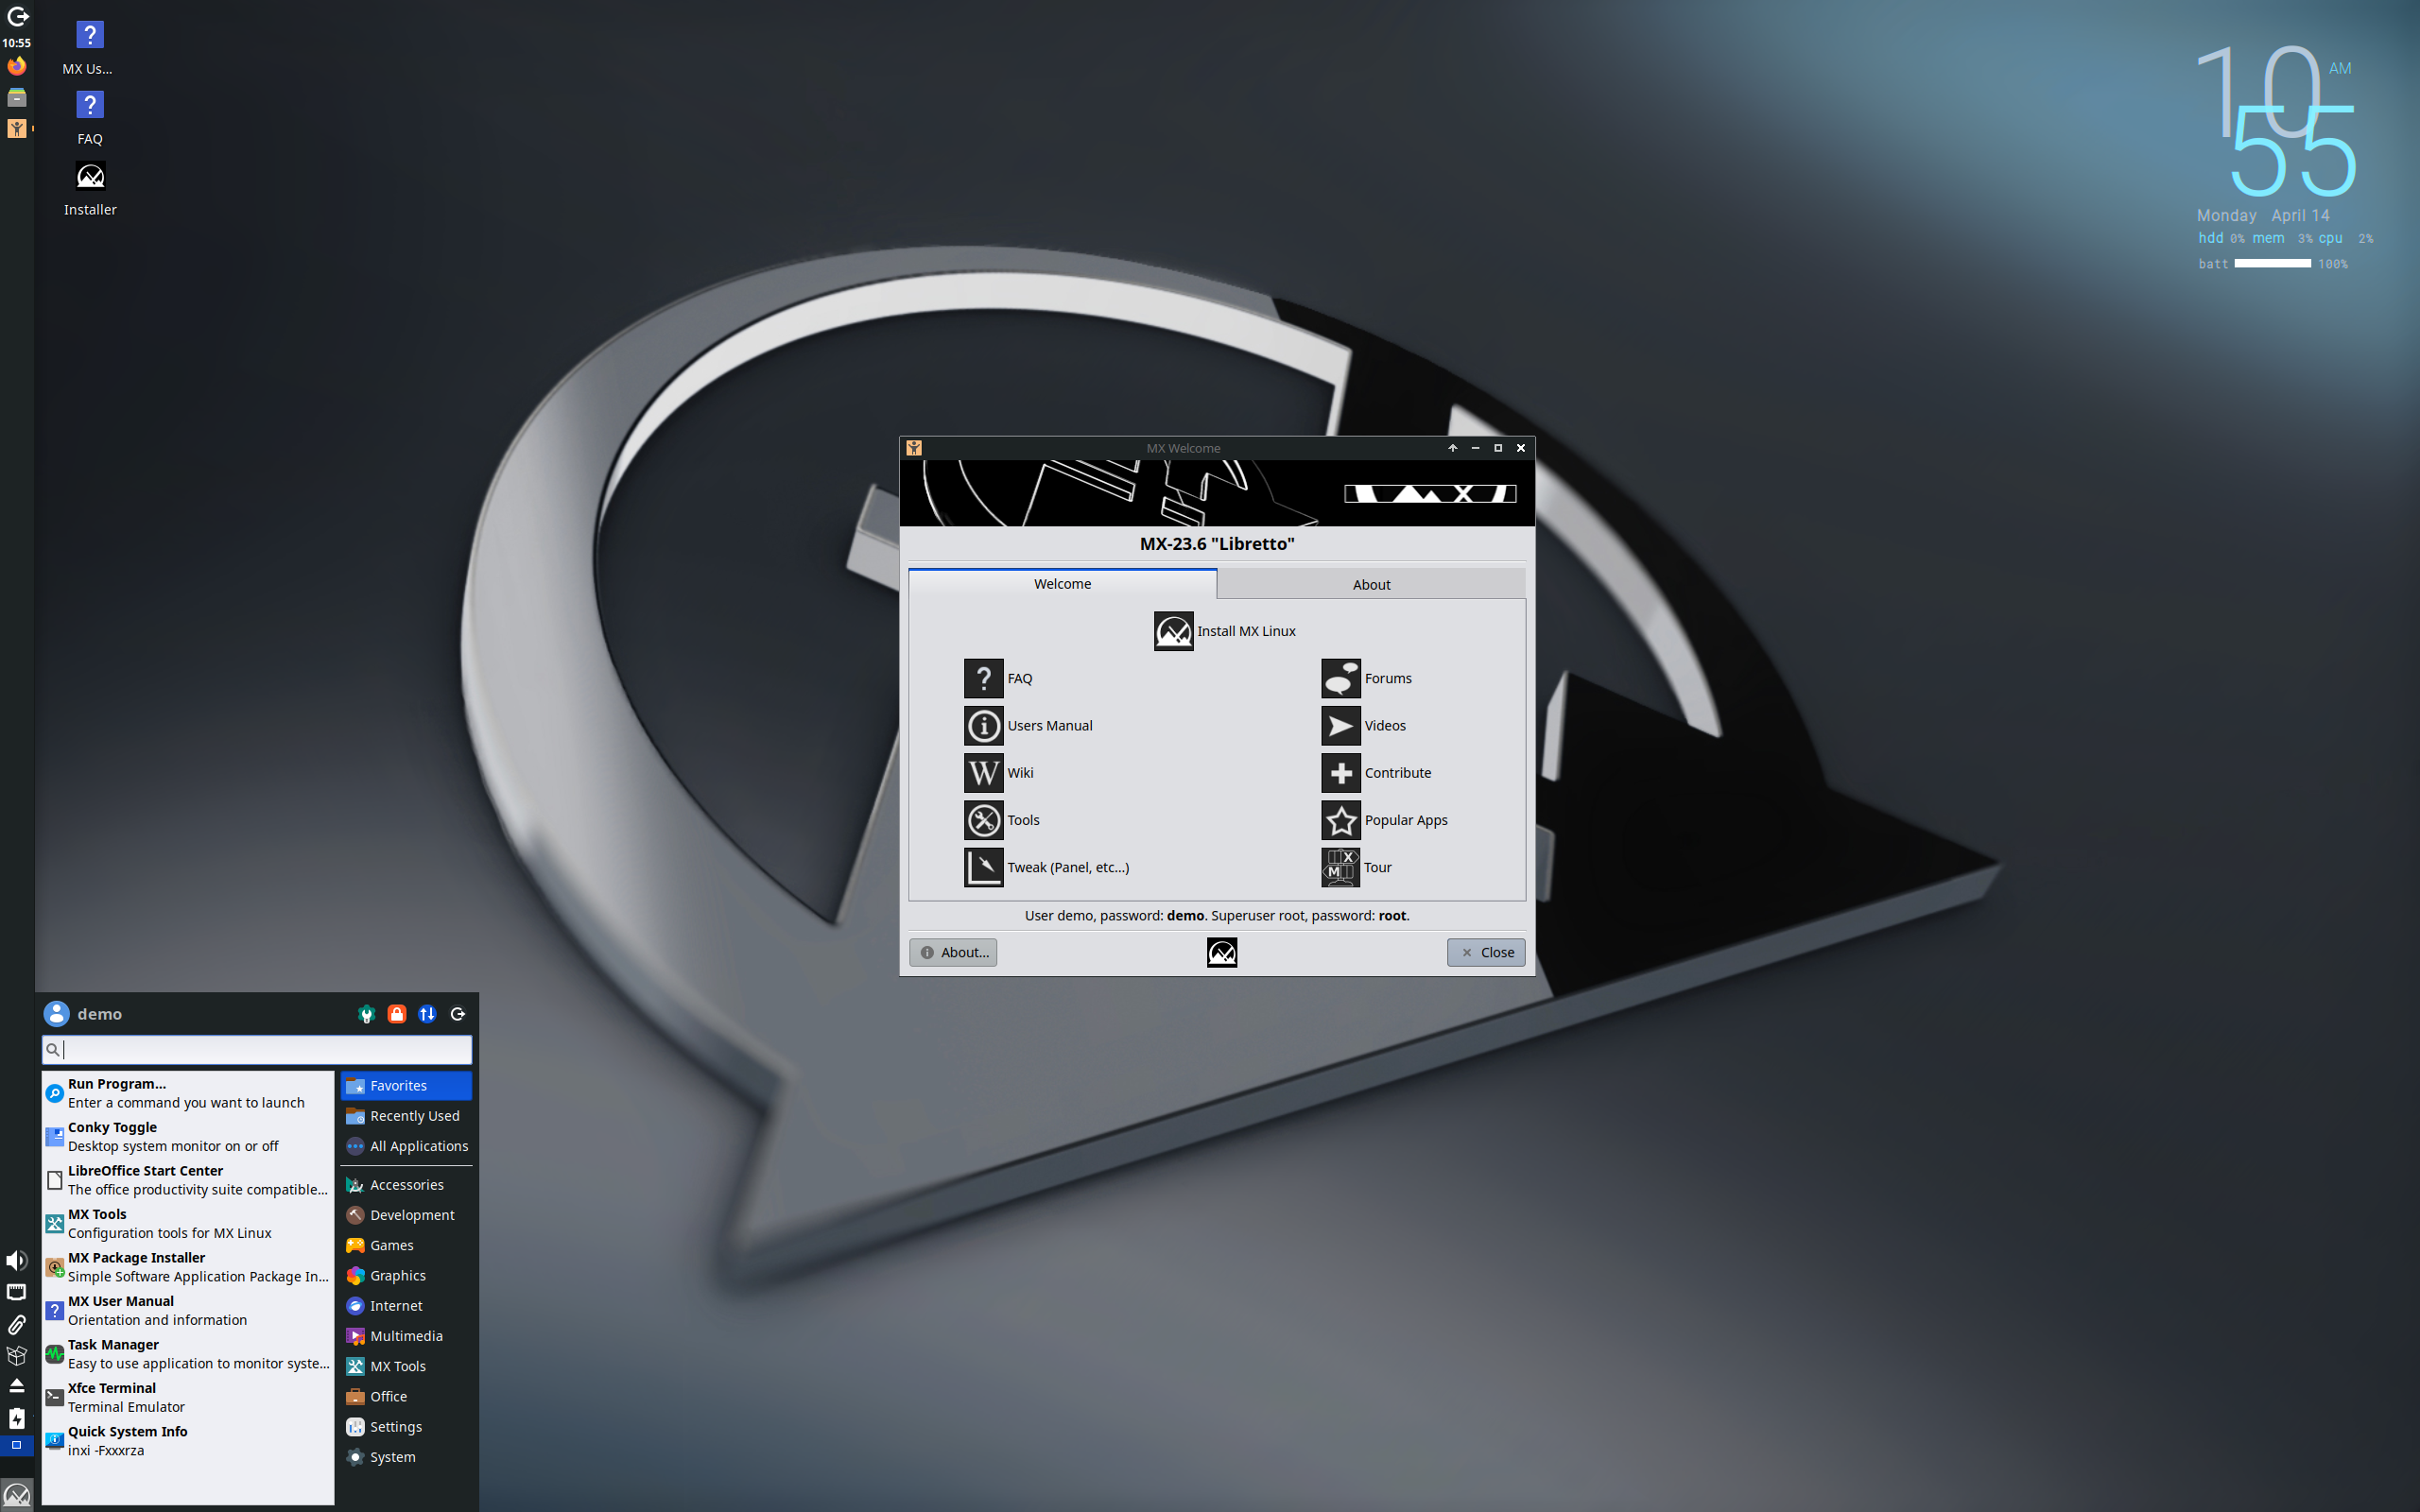
Task: Switch workspace using the workspace switcher
Action: click(16, 1444)
